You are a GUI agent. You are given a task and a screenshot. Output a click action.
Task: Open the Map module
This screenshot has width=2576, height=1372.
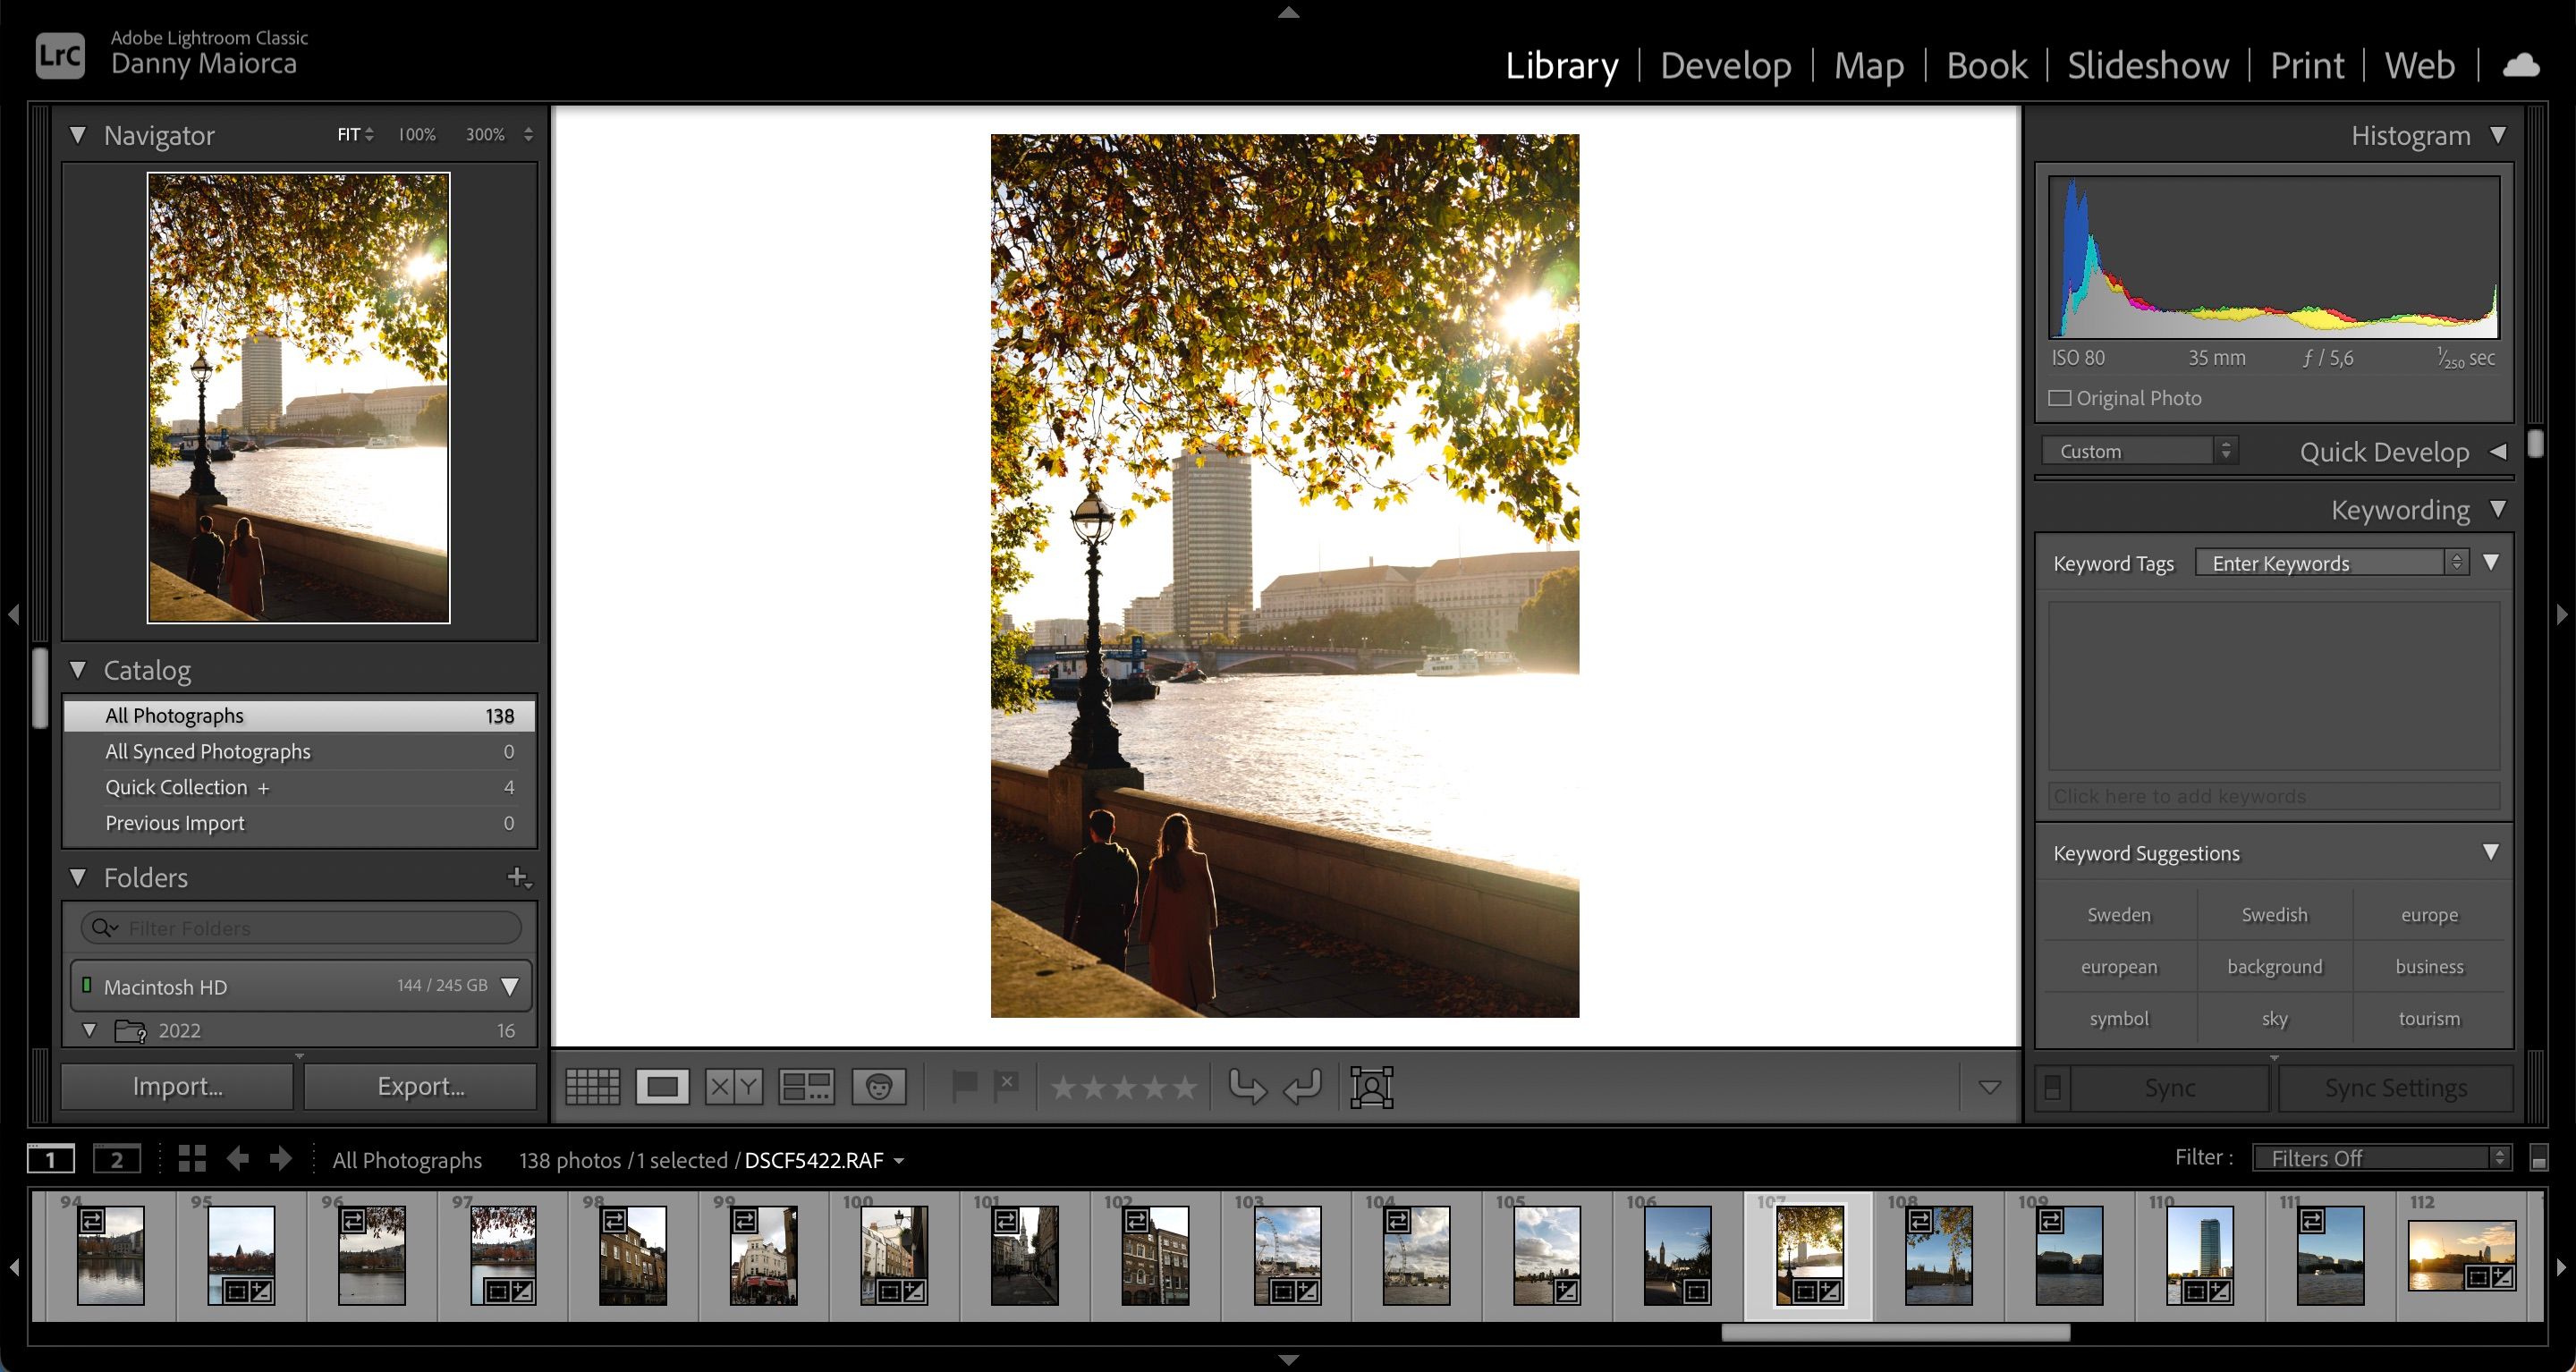[x=1868, y=66]
